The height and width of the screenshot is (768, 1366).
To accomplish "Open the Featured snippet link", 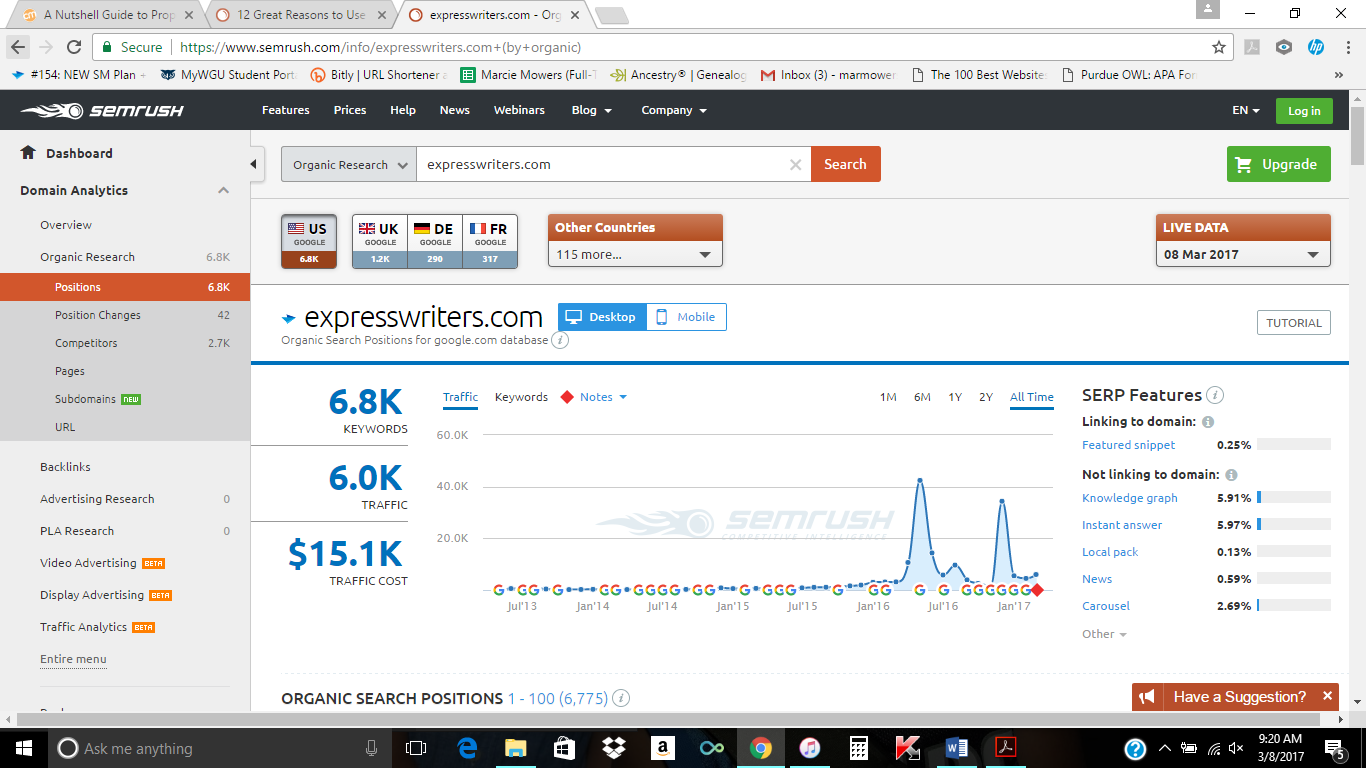I will click(1129, 445).
